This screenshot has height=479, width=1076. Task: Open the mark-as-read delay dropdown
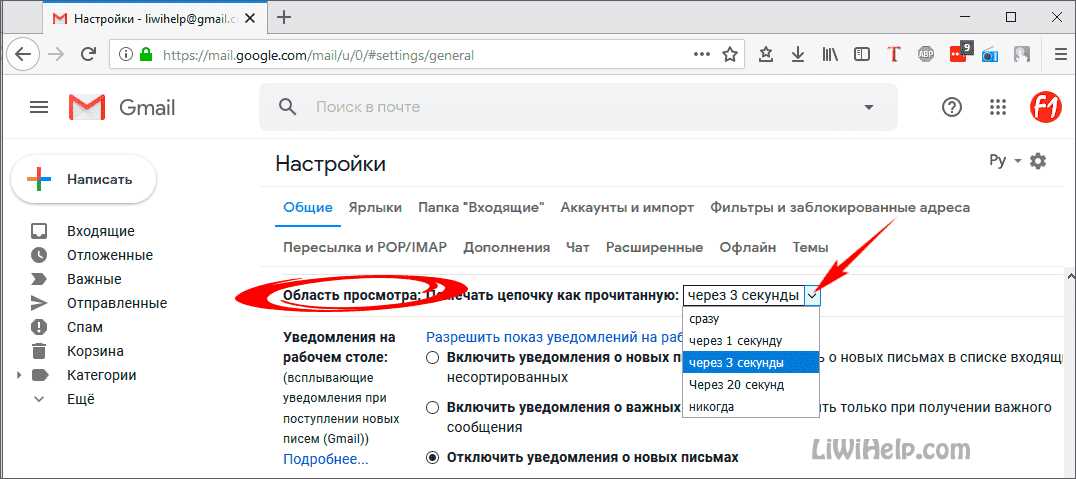(x=751, y=296)
